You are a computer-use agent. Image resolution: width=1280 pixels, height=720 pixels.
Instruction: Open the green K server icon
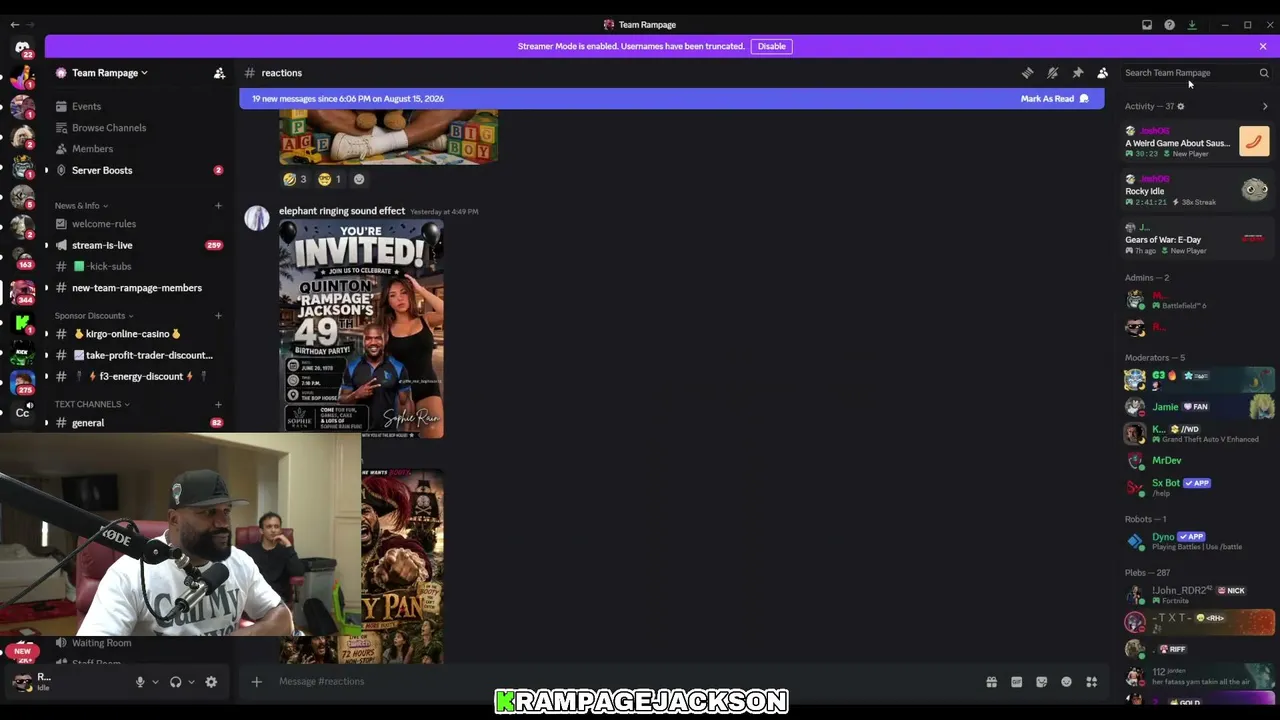point(22,322)
